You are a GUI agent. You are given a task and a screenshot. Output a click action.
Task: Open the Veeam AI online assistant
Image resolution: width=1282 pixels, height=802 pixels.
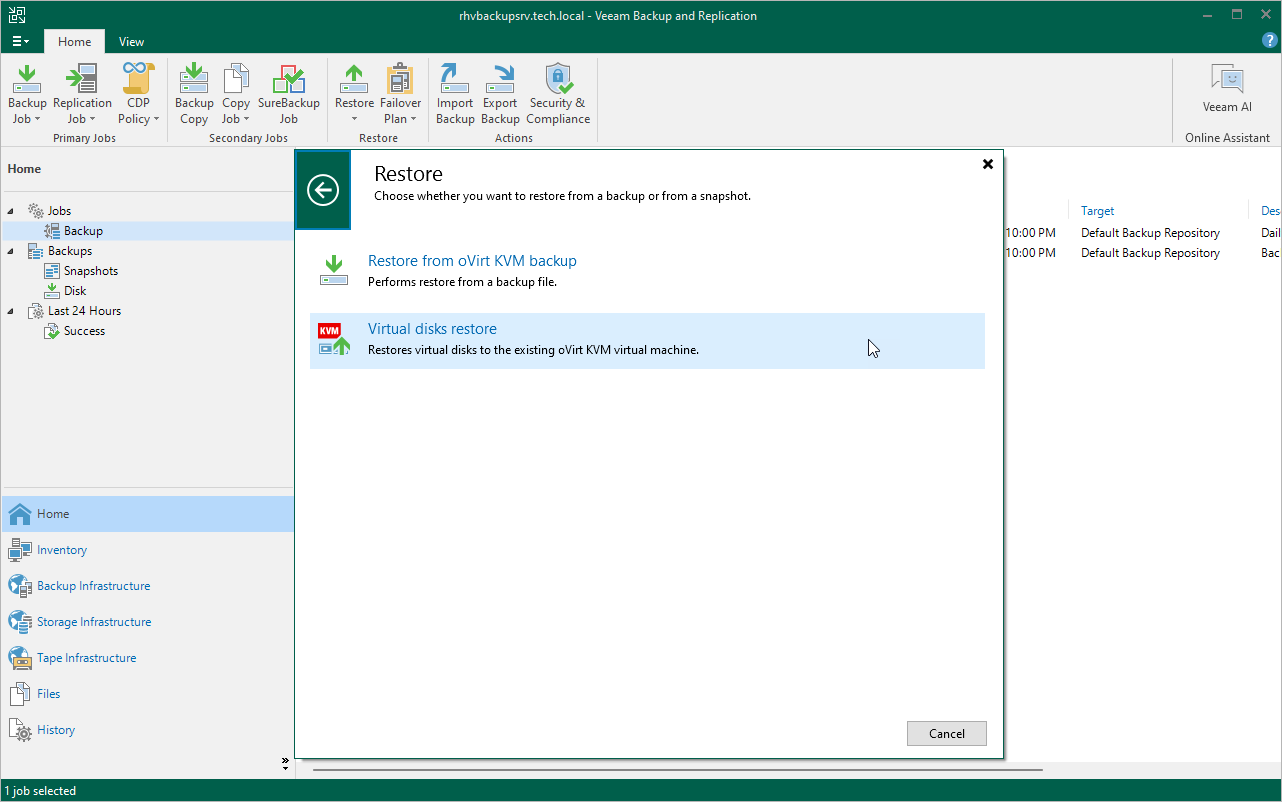(1227, 88)
